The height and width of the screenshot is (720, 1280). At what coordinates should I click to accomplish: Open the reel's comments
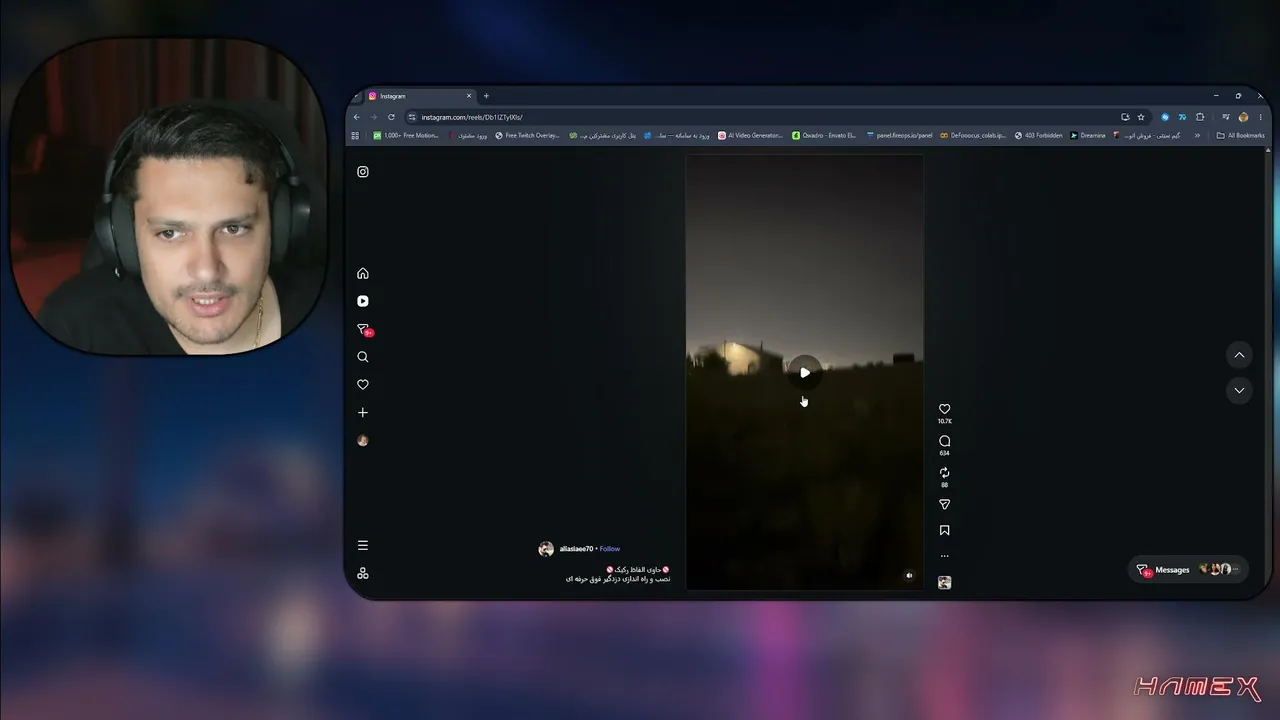tap(944, 441)
